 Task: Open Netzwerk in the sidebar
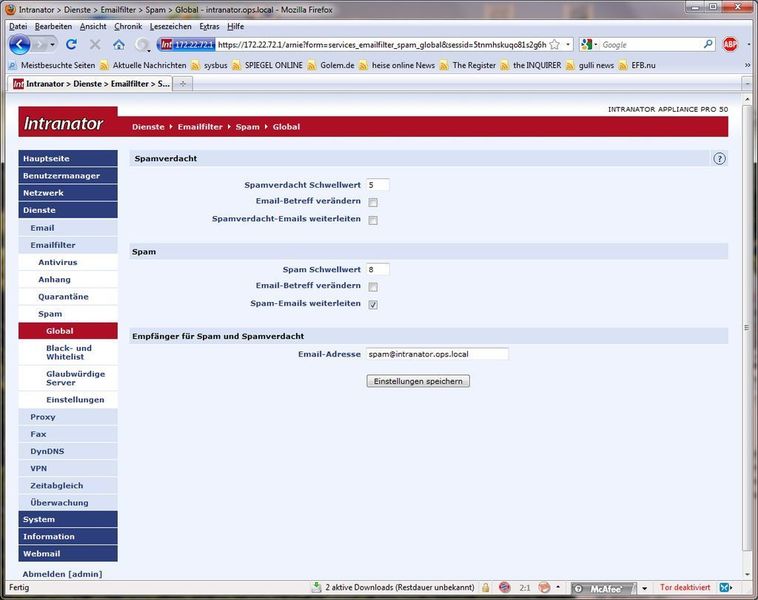[68, 193]
